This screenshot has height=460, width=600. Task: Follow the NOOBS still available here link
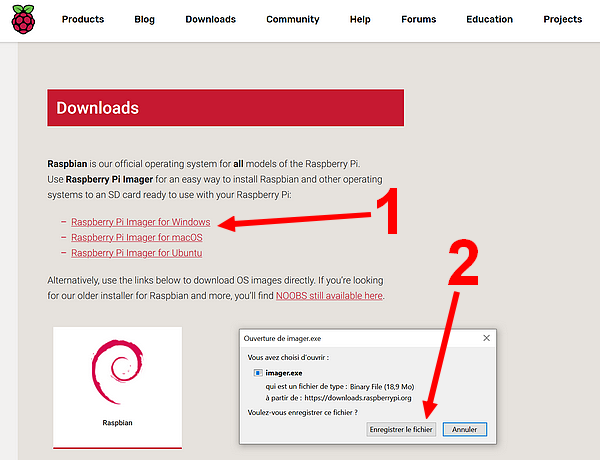(x=329, y=296)
